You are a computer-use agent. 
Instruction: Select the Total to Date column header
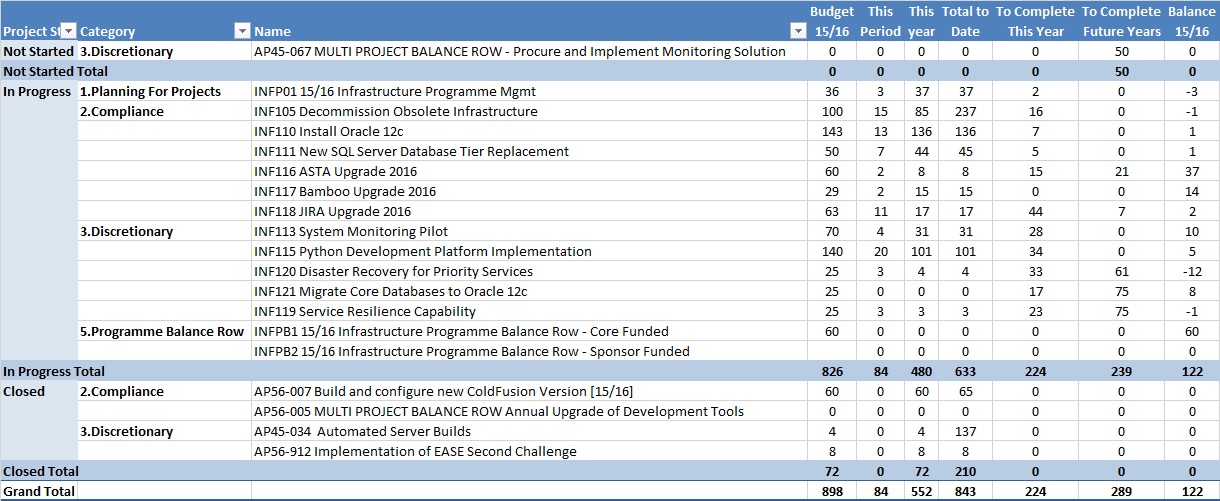coord(964,21)
